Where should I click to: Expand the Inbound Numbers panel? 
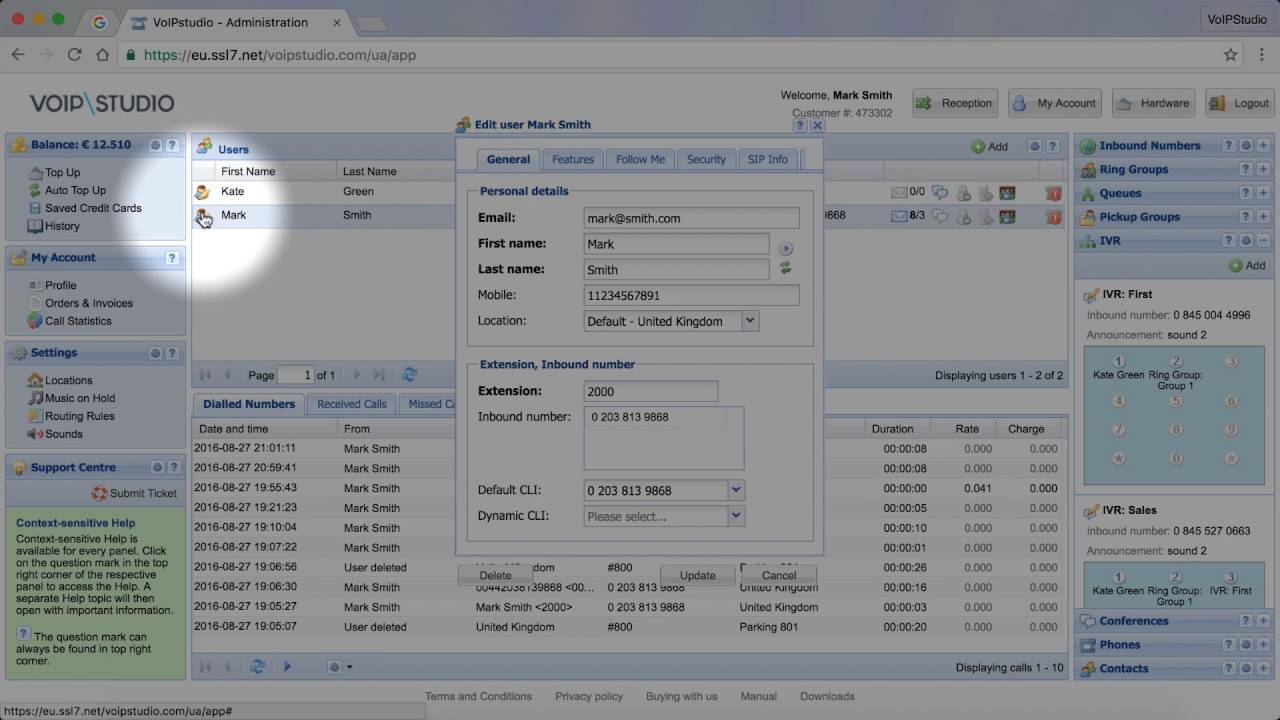click(1264, 146)
